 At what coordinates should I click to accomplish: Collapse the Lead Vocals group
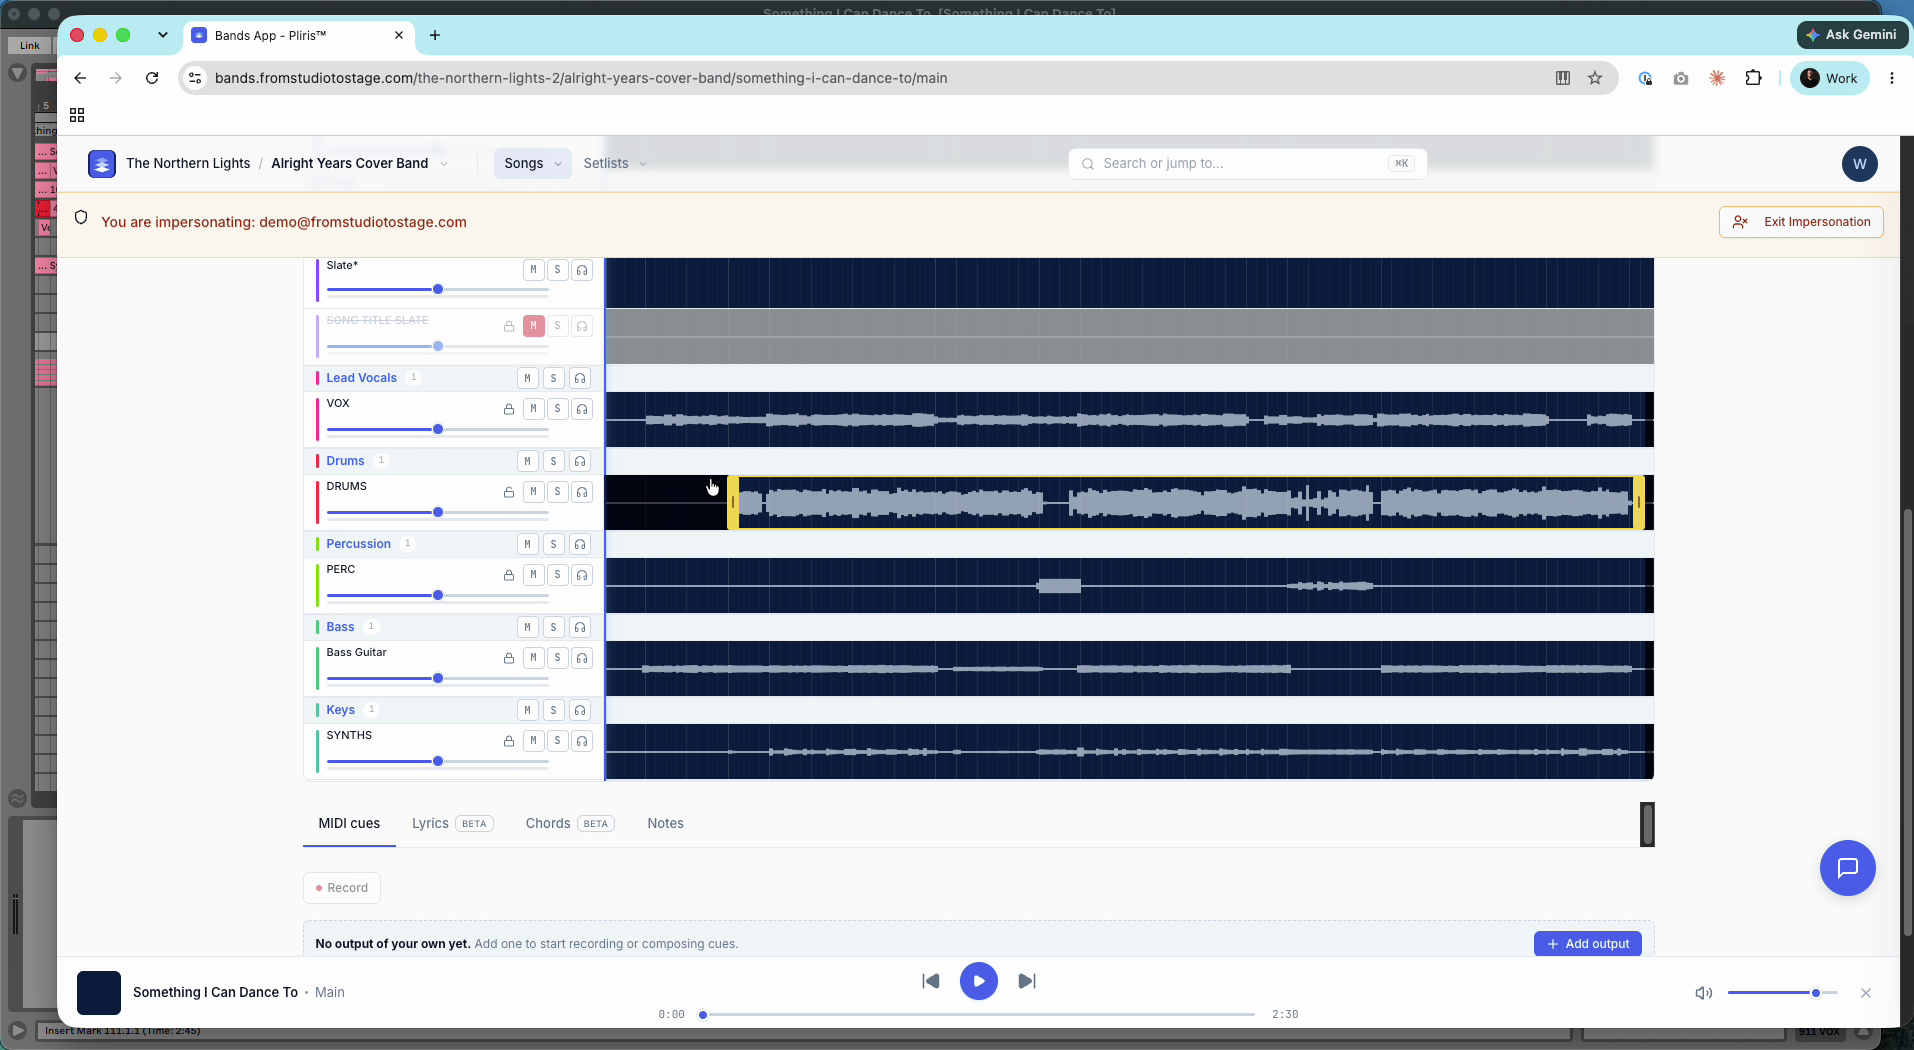click(x=361, y=378)
